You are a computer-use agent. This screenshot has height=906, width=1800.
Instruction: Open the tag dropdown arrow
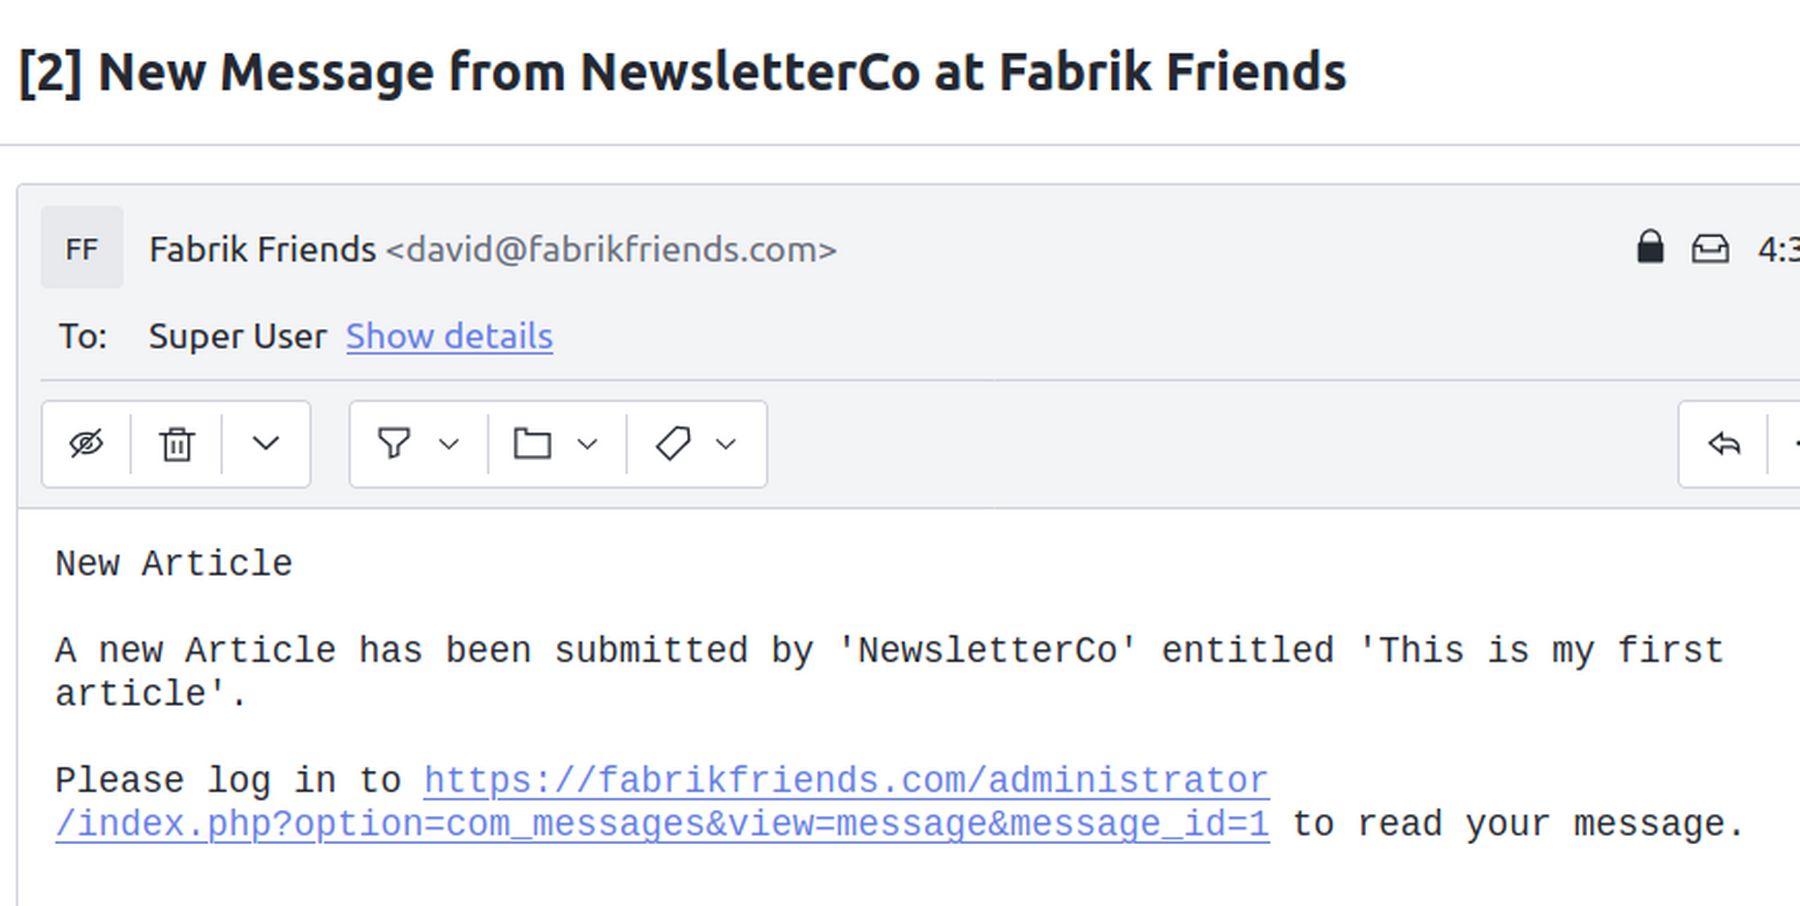click(x=727, y=443)
